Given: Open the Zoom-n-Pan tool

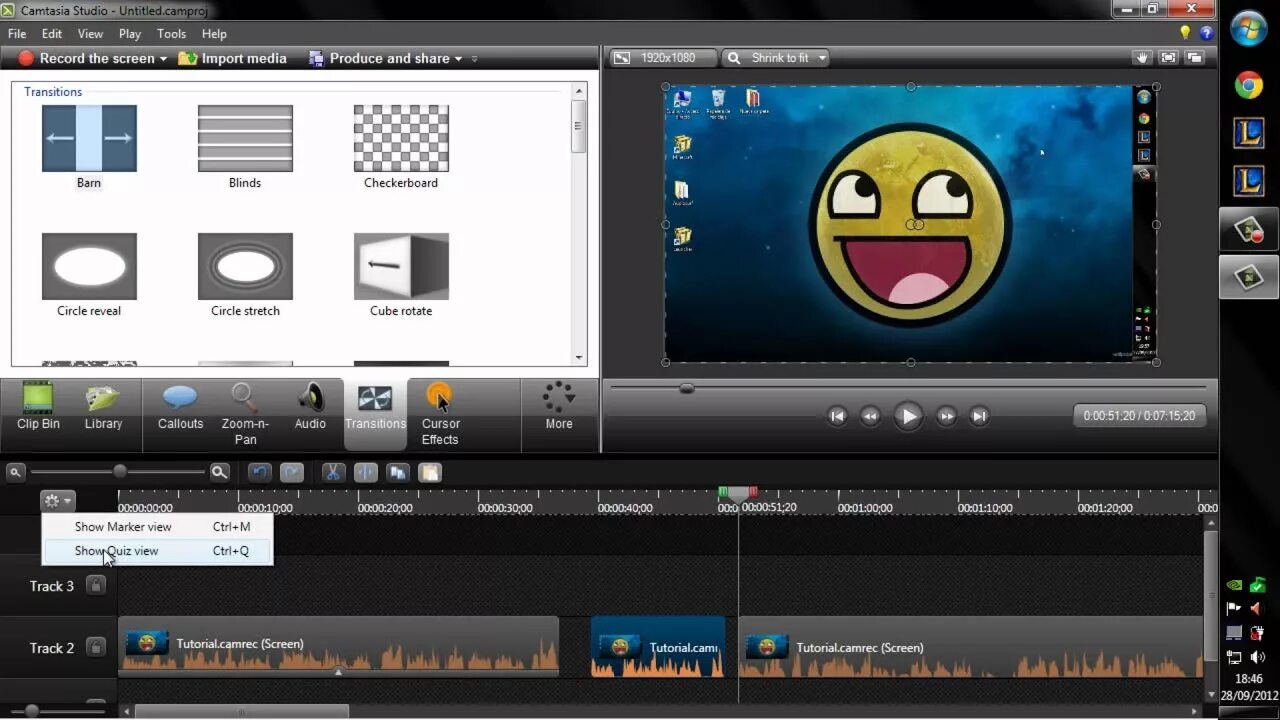Looking at the screenshot, I should tap(245, 413).
